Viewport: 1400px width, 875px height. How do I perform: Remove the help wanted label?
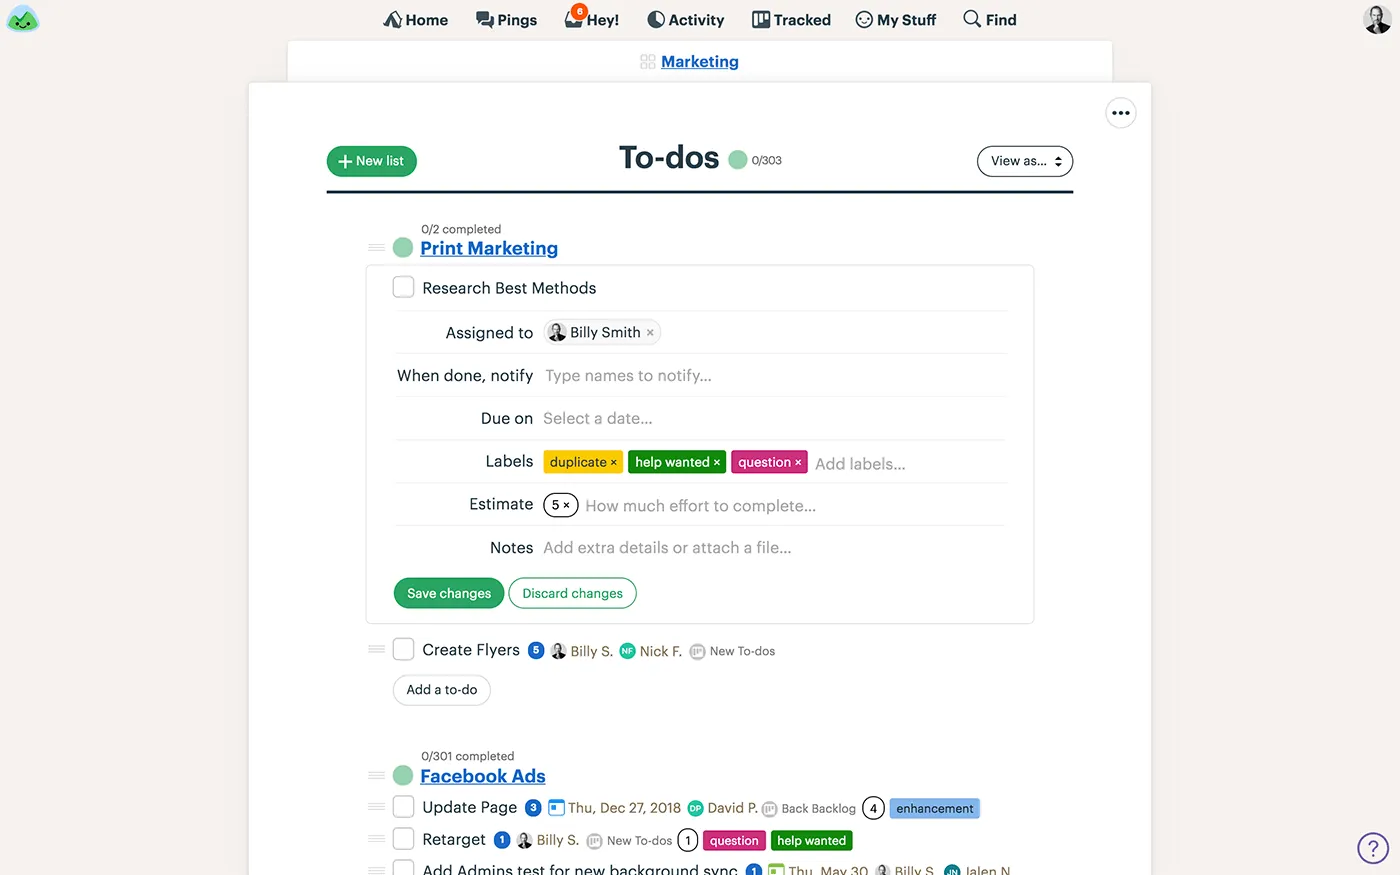click(717, 463)
